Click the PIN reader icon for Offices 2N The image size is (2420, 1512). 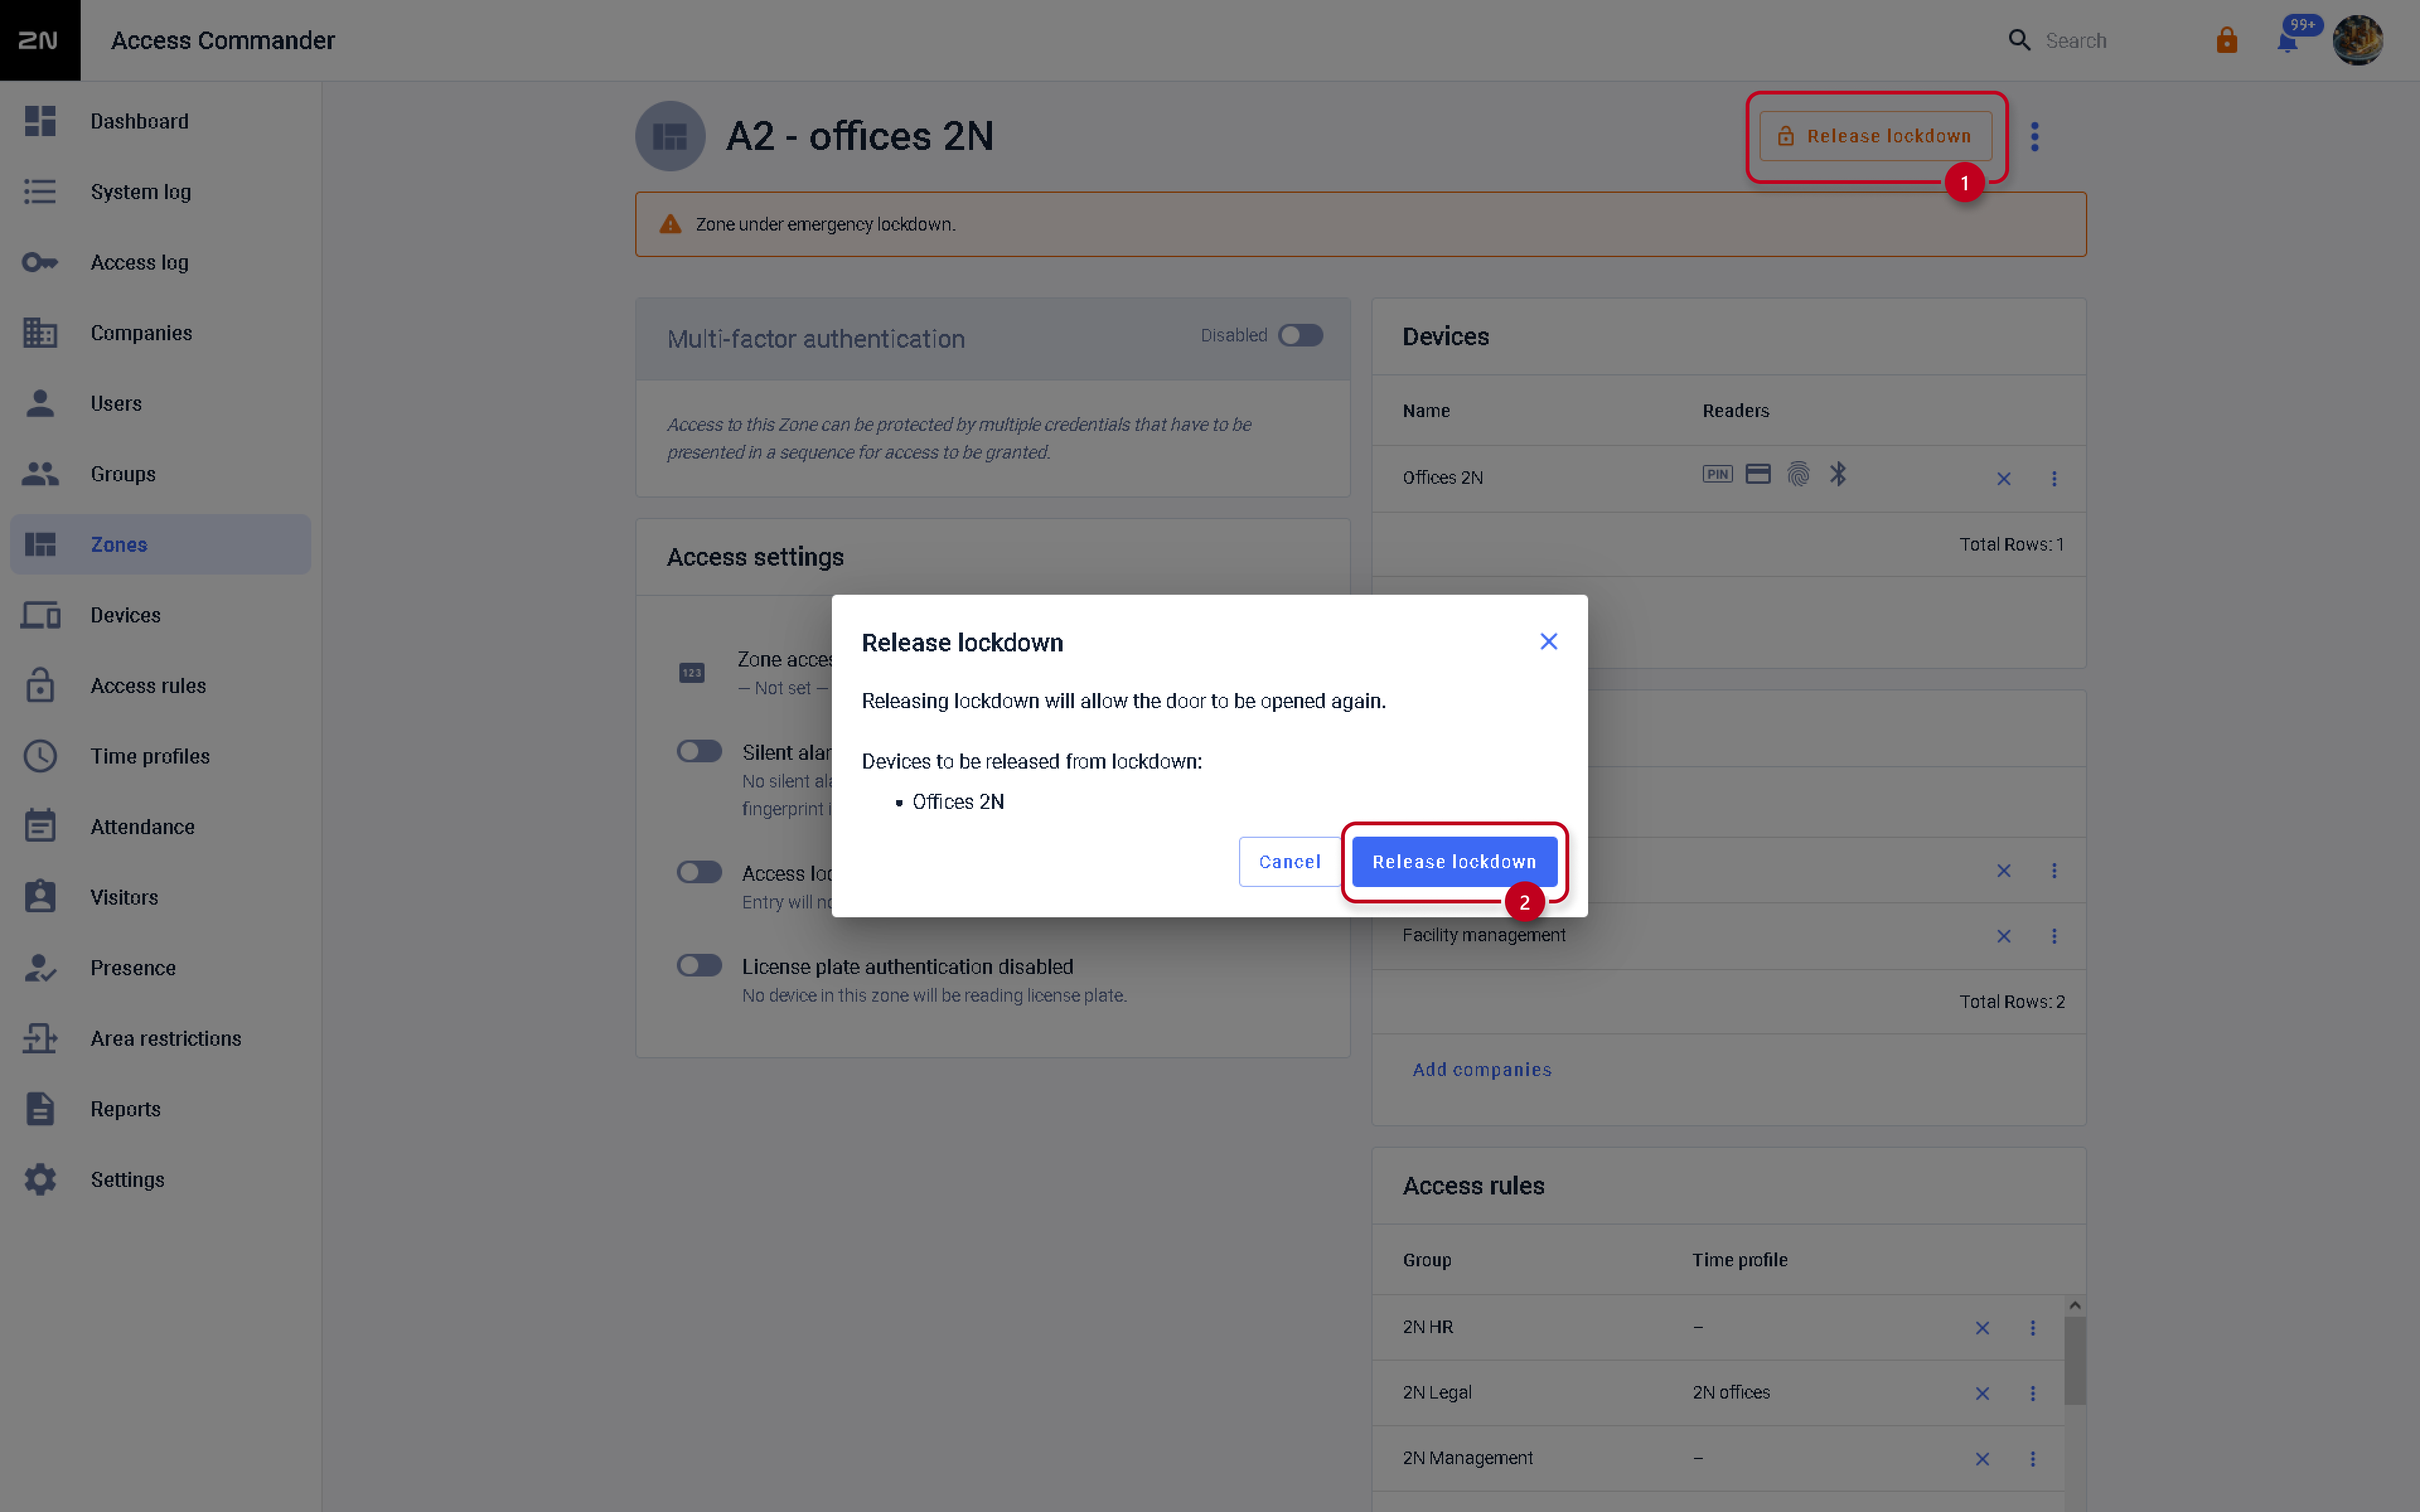1717,474
